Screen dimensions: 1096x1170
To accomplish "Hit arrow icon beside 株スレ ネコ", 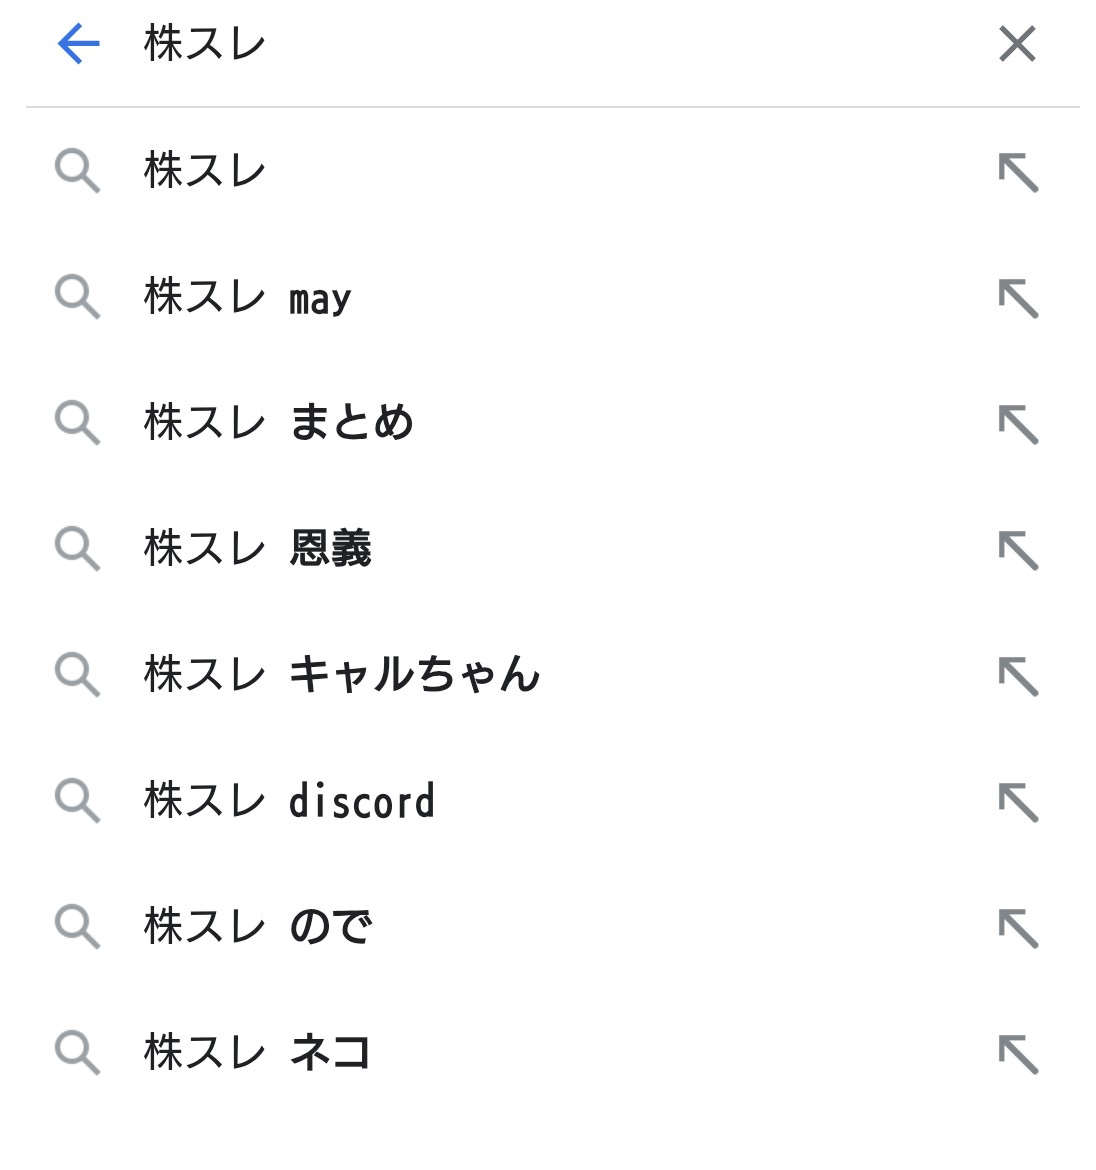I will (x=1018, y=1054).
